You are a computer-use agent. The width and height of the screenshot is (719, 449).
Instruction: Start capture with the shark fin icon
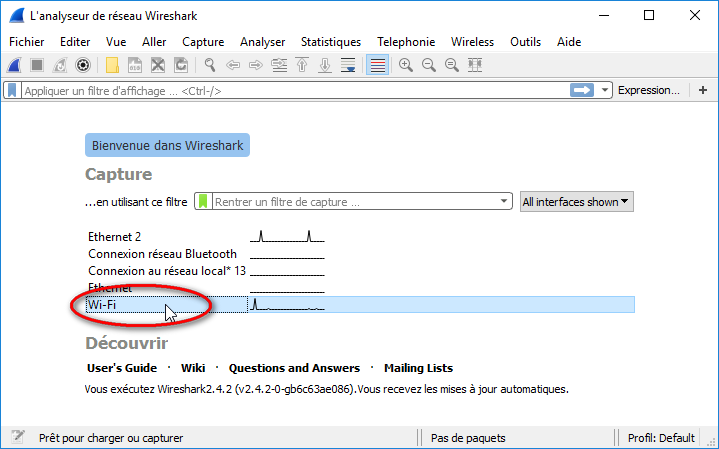point(14,65)
